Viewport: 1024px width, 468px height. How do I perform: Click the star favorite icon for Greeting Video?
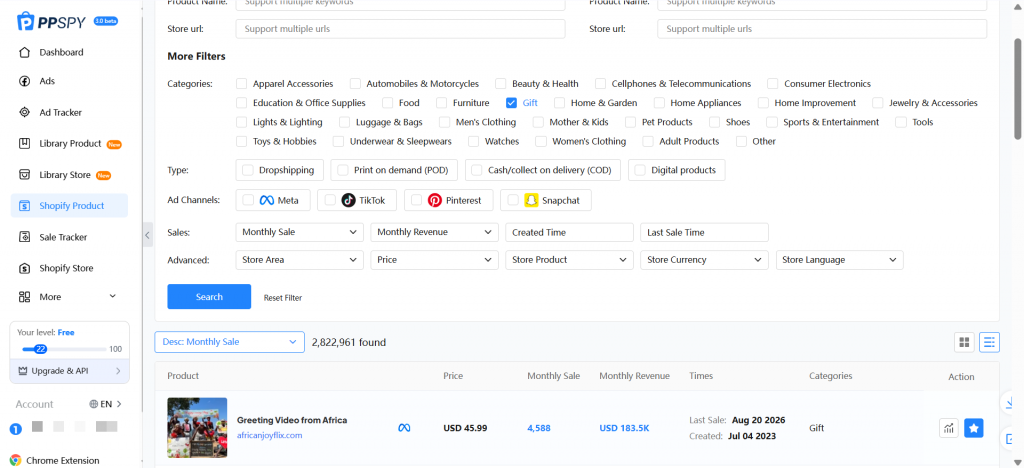click(974, 428)
